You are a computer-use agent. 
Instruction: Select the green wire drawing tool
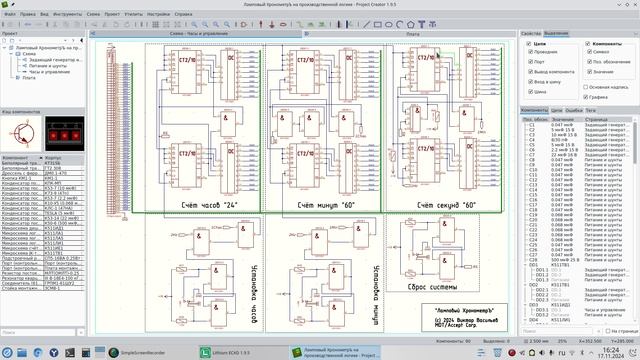[300, 24]
